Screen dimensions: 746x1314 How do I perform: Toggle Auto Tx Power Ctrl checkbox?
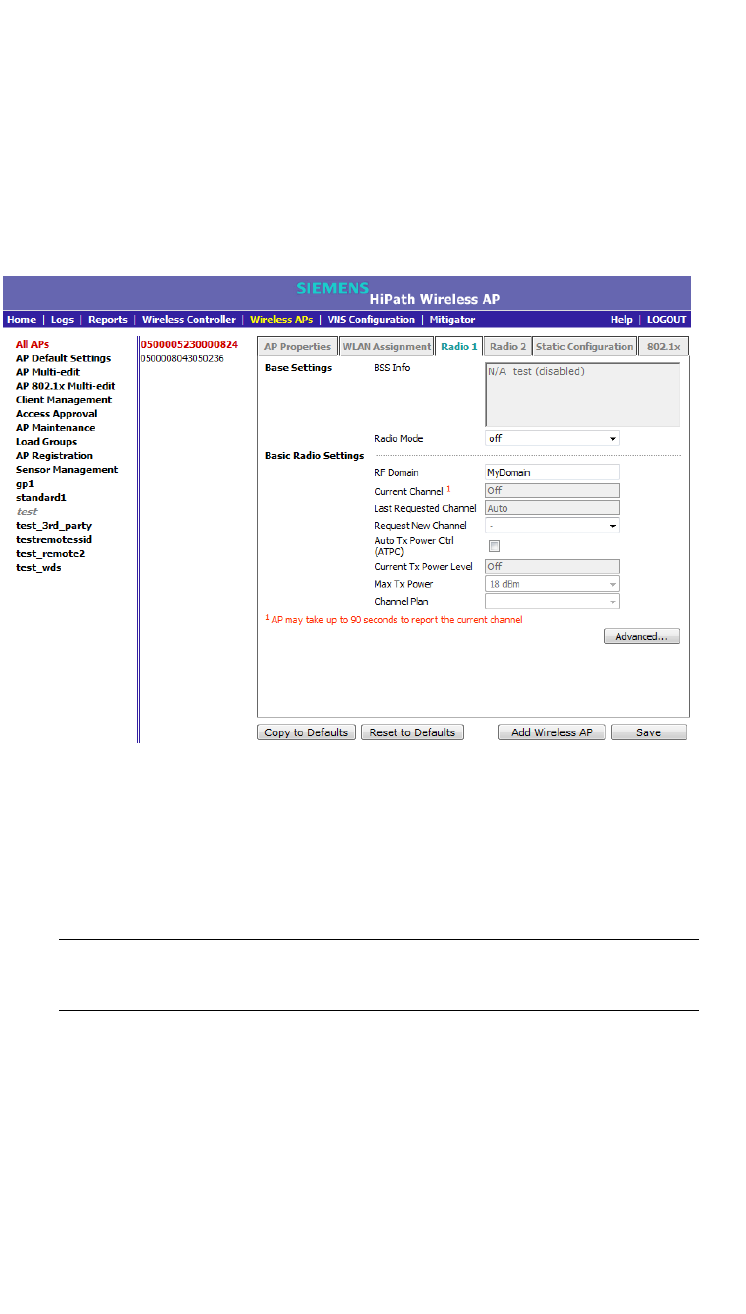pyautogui.click(x=494, y=546)
